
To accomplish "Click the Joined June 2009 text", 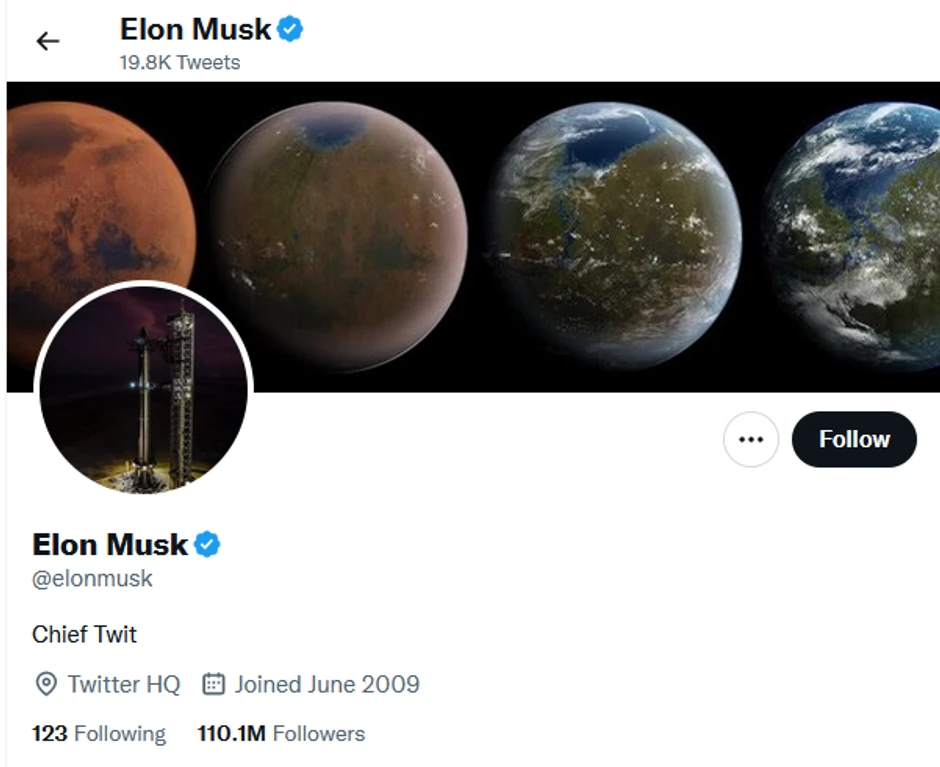I will [x=326, y=684].
